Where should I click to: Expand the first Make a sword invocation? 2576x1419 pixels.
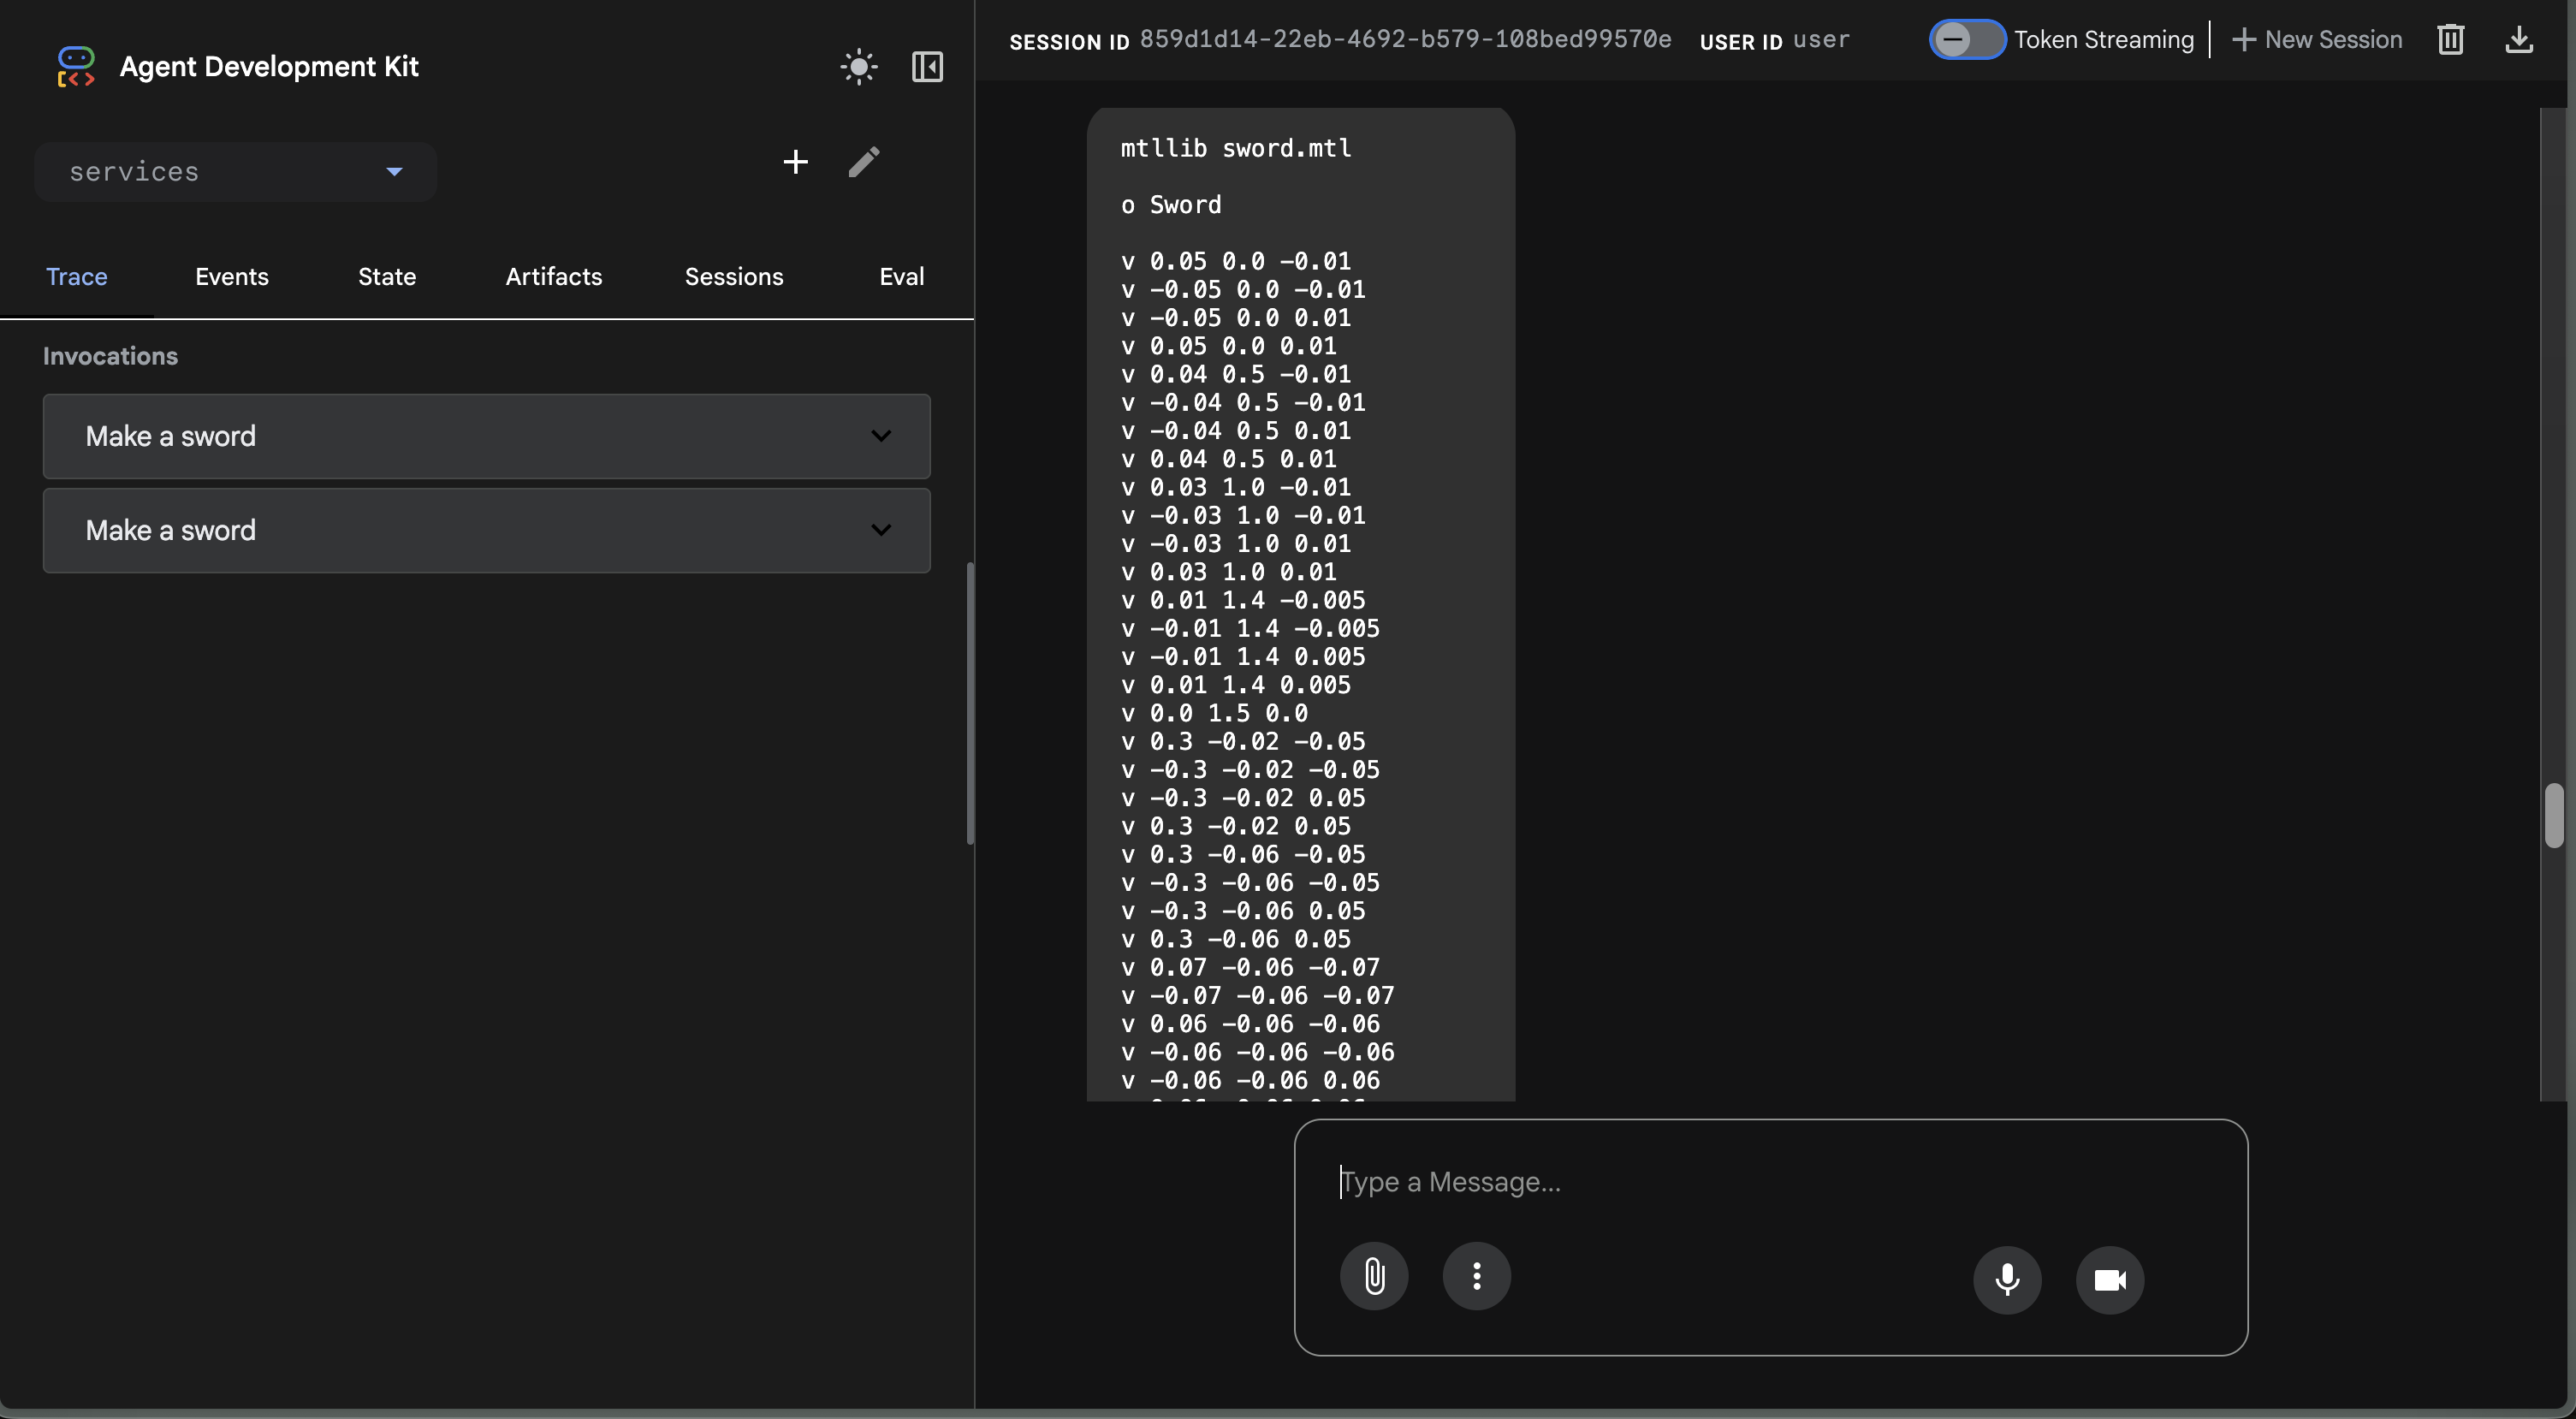coord(486,436)
